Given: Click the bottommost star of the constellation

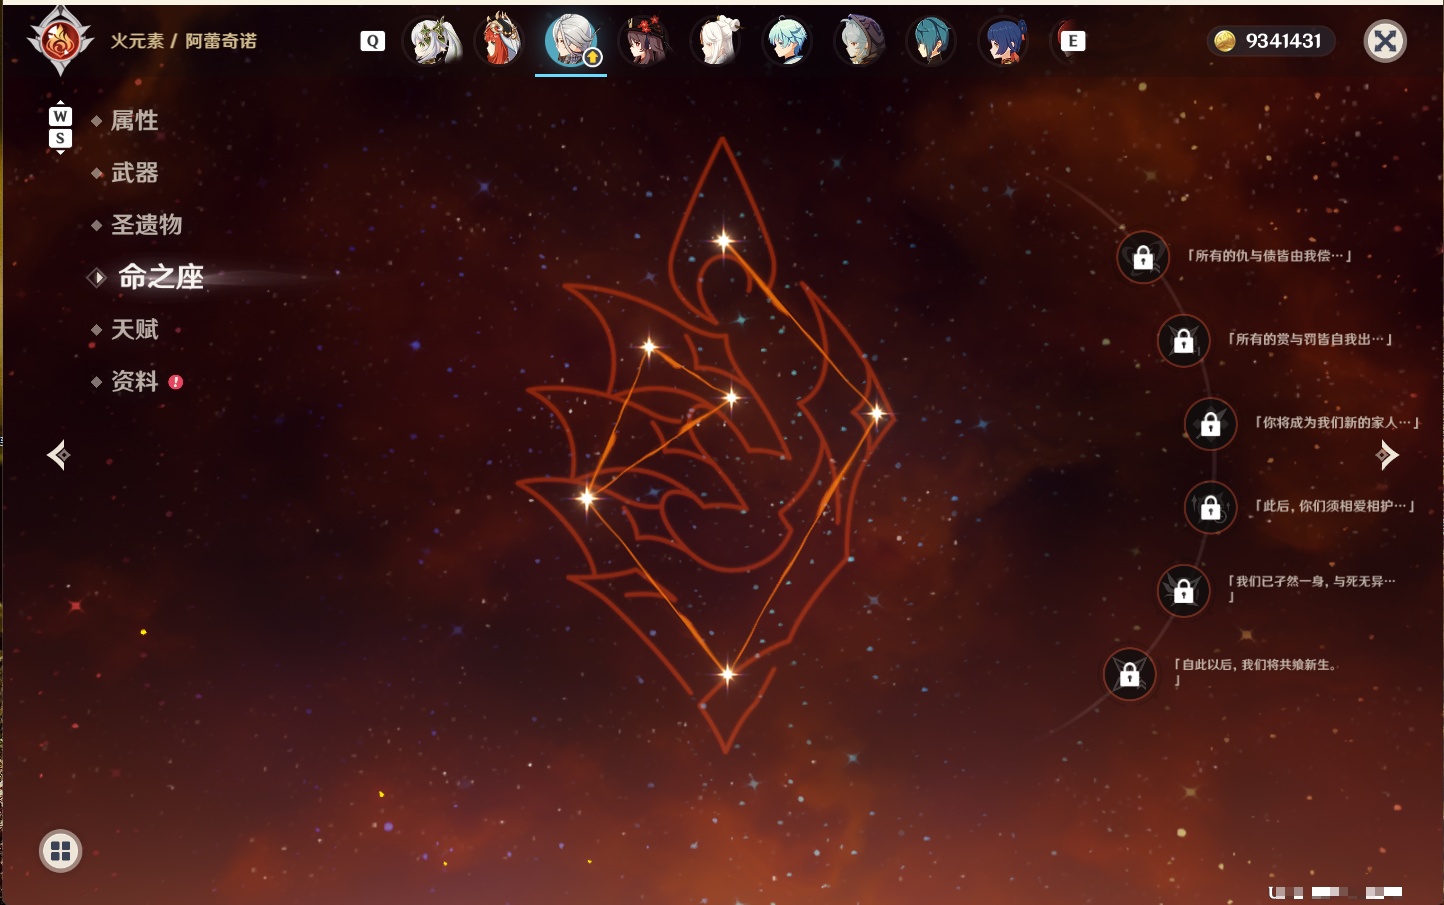Looking at the screenshot, I should [x=727, y=674].
